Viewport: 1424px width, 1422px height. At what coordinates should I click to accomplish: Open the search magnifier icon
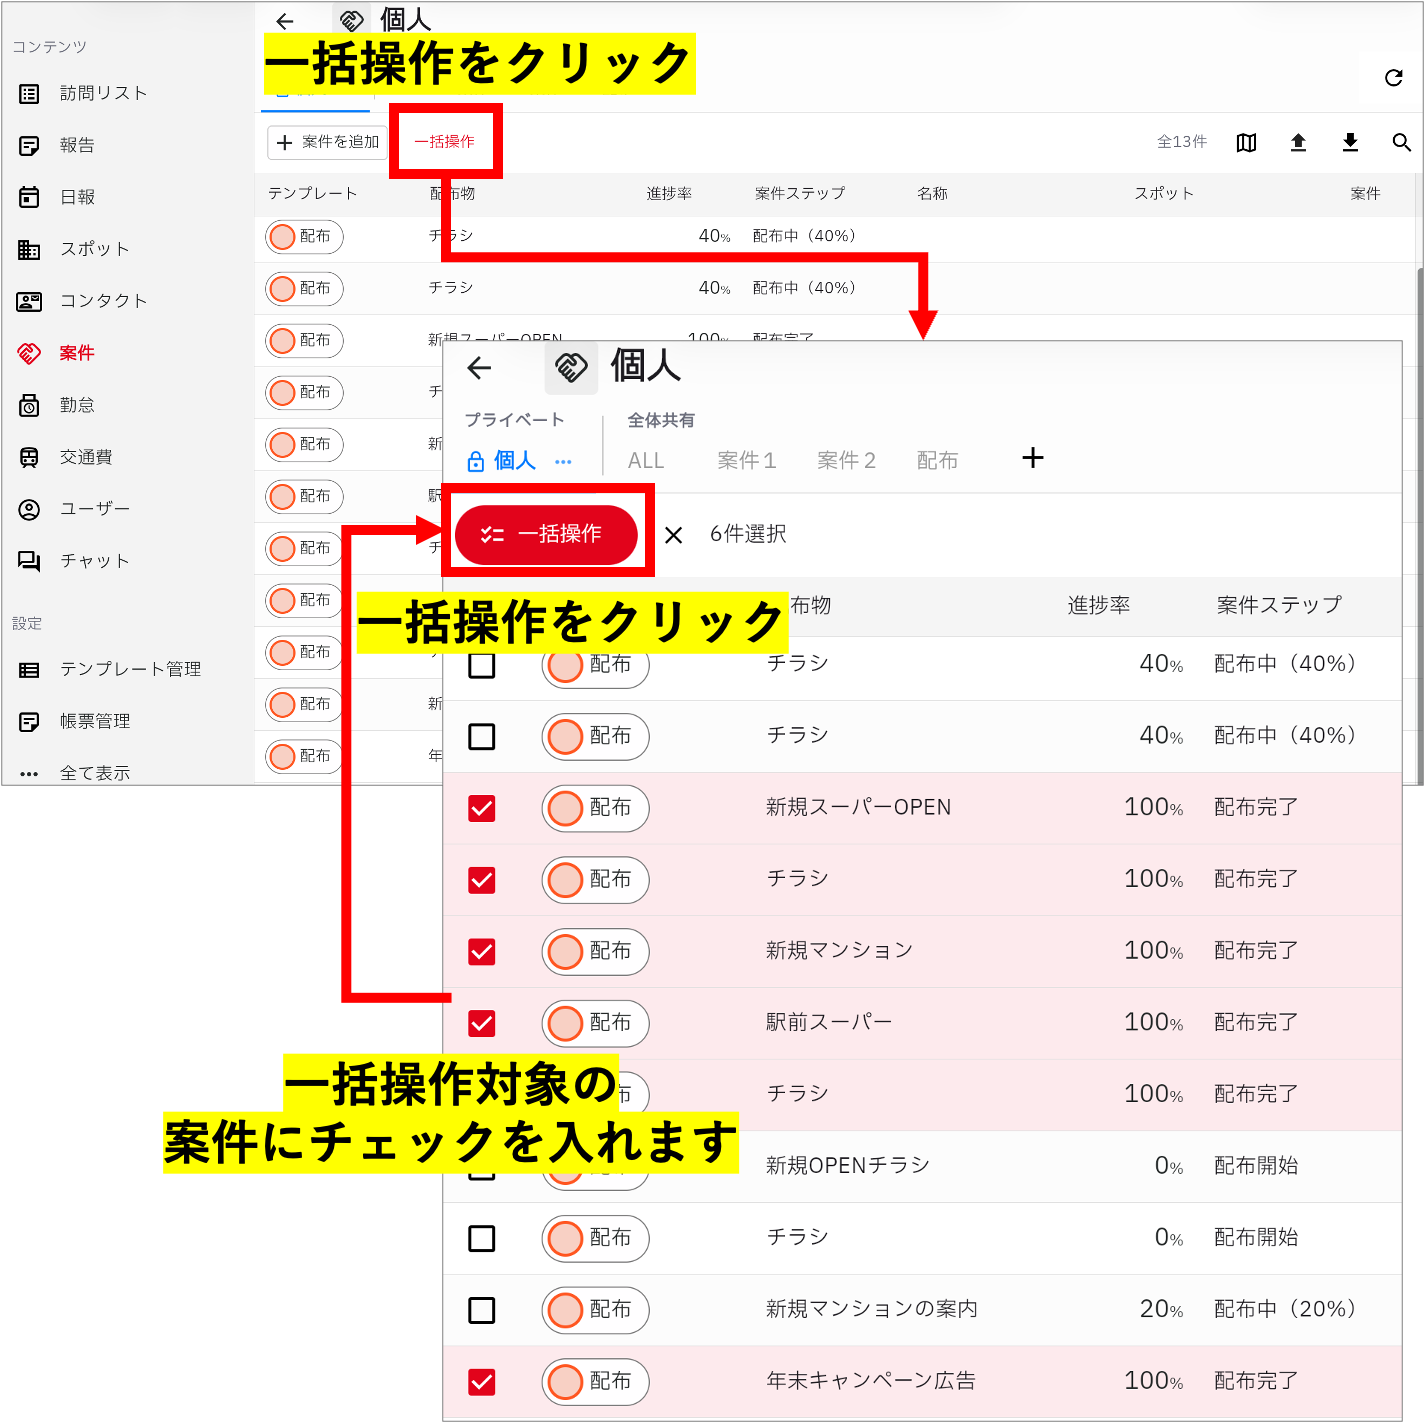[1402, 142]
